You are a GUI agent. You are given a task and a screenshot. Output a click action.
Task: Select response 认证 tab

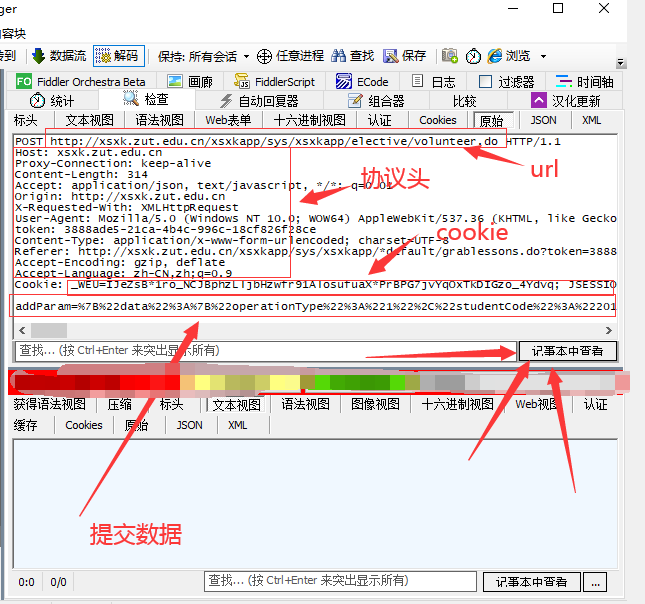coord(596,404)
